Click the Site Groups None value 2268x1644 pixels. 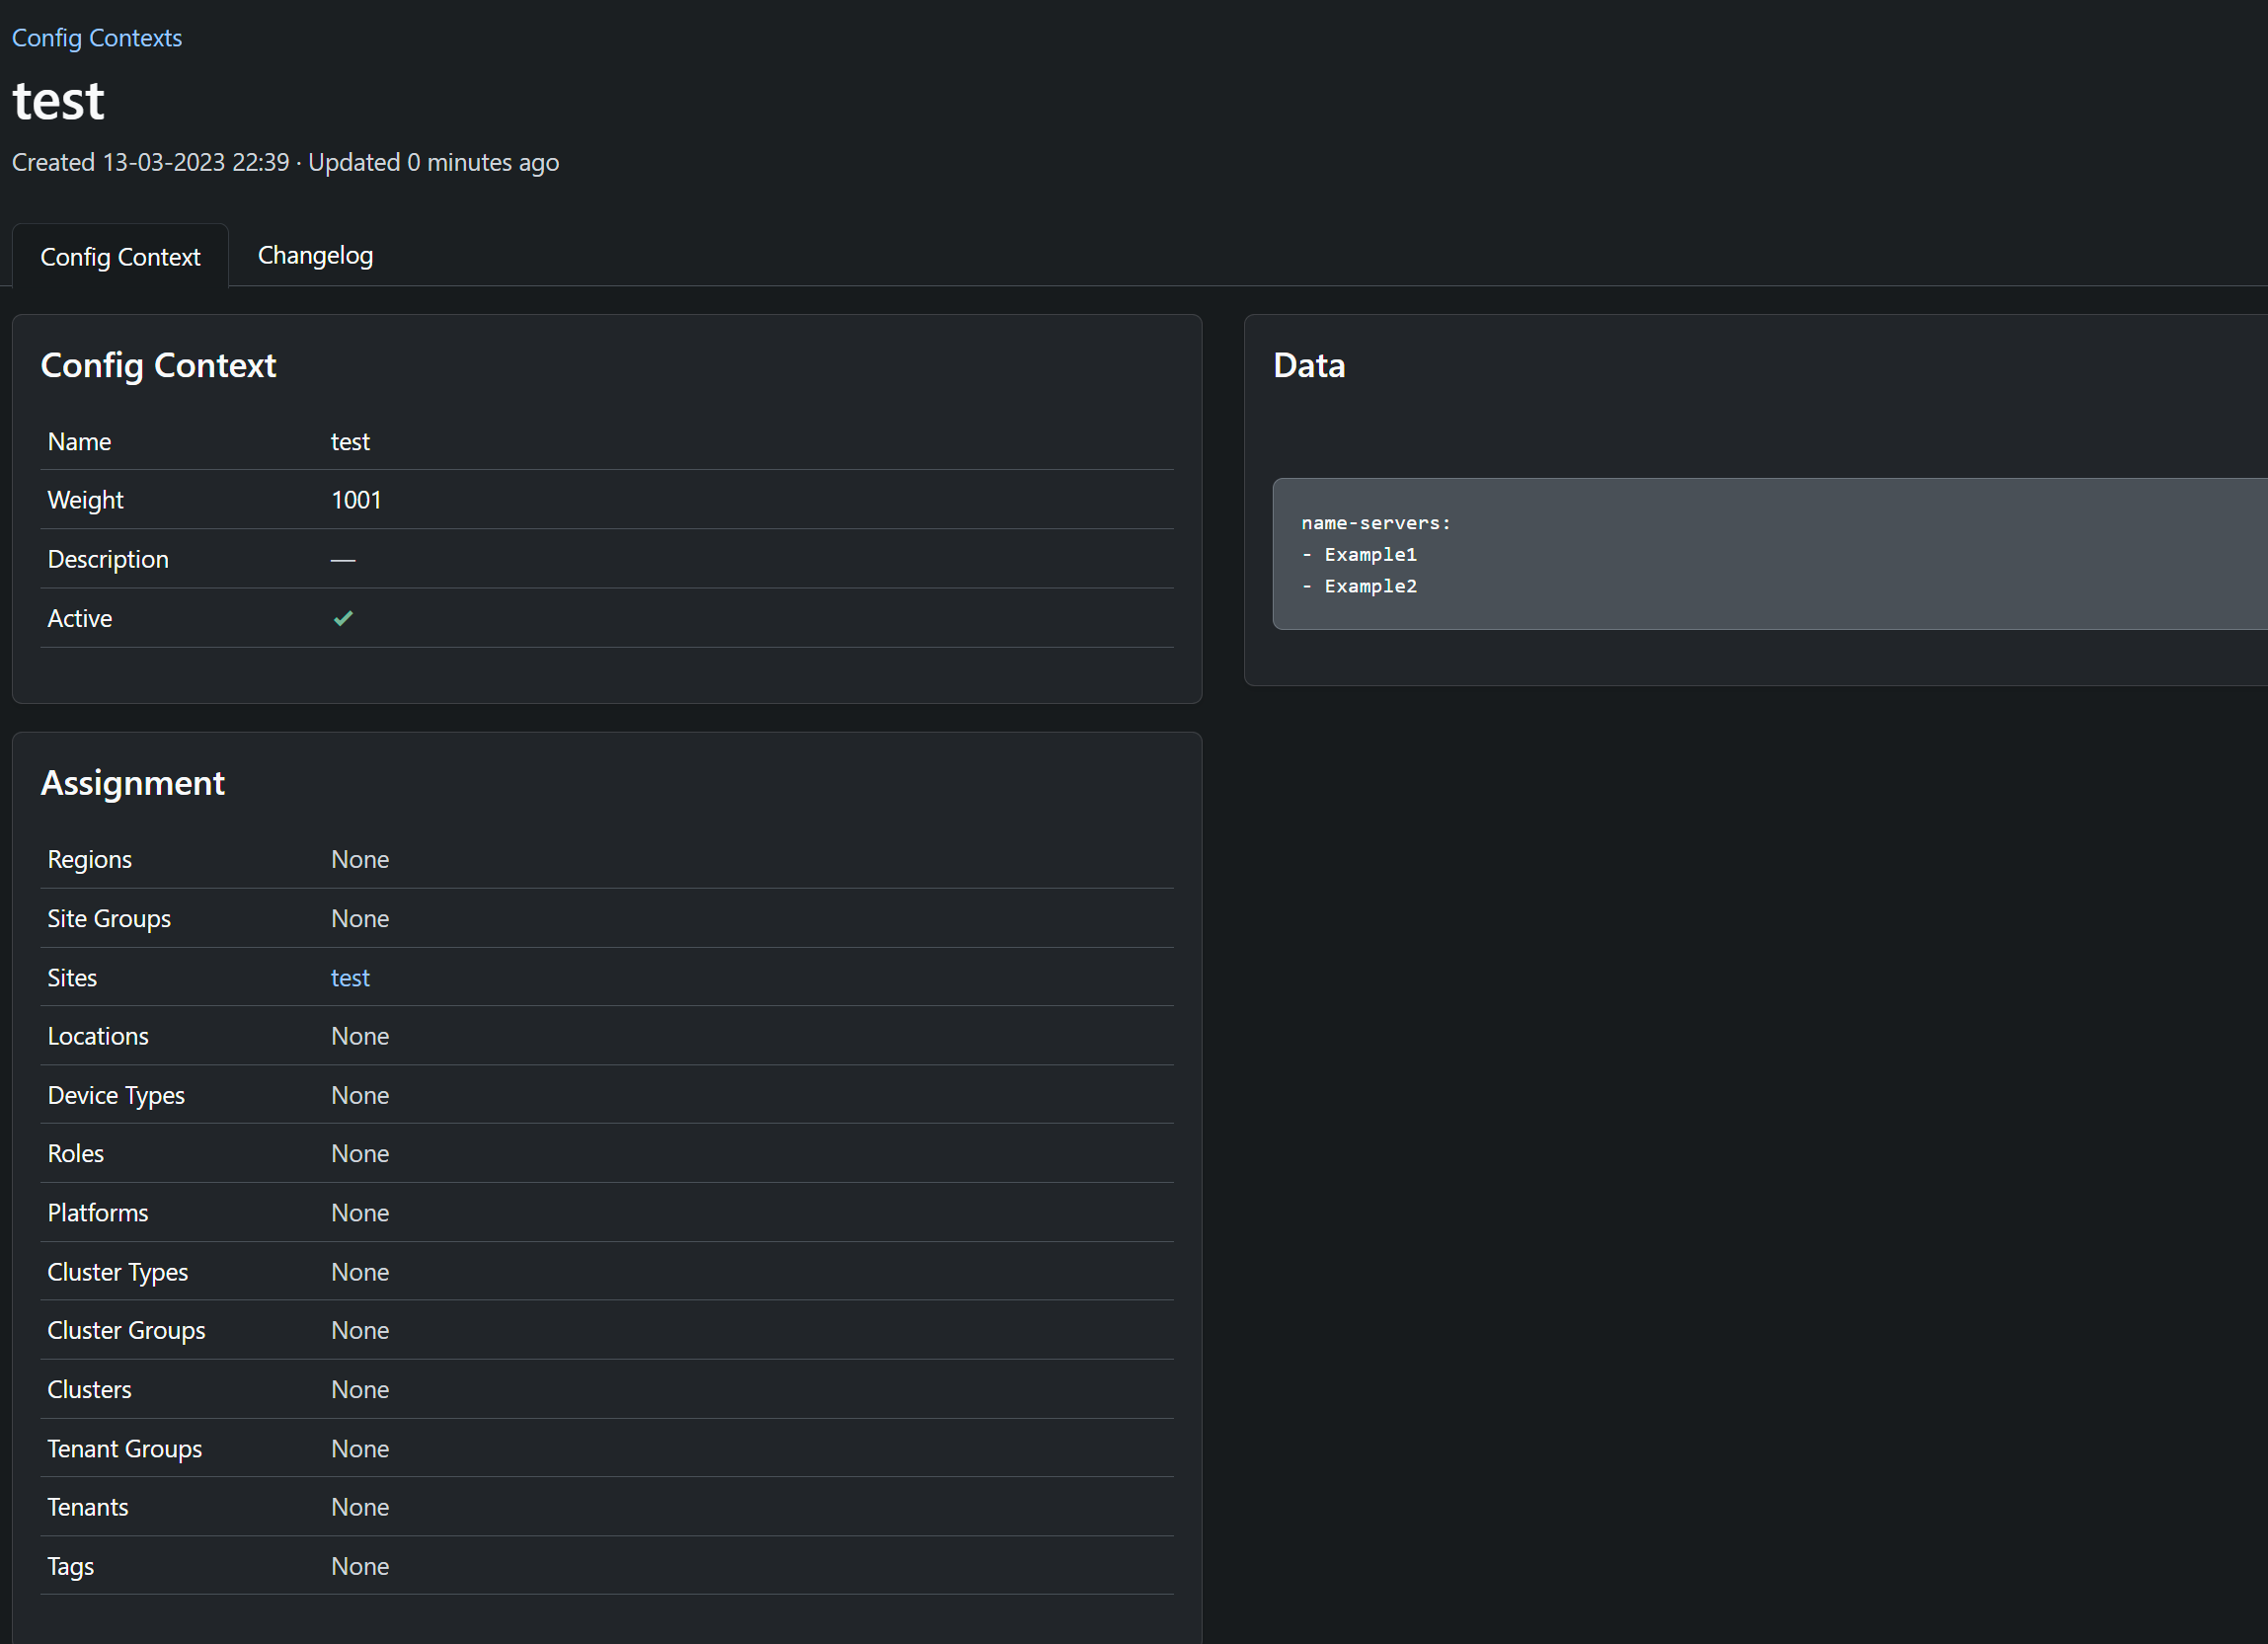(x=360, y=918)
